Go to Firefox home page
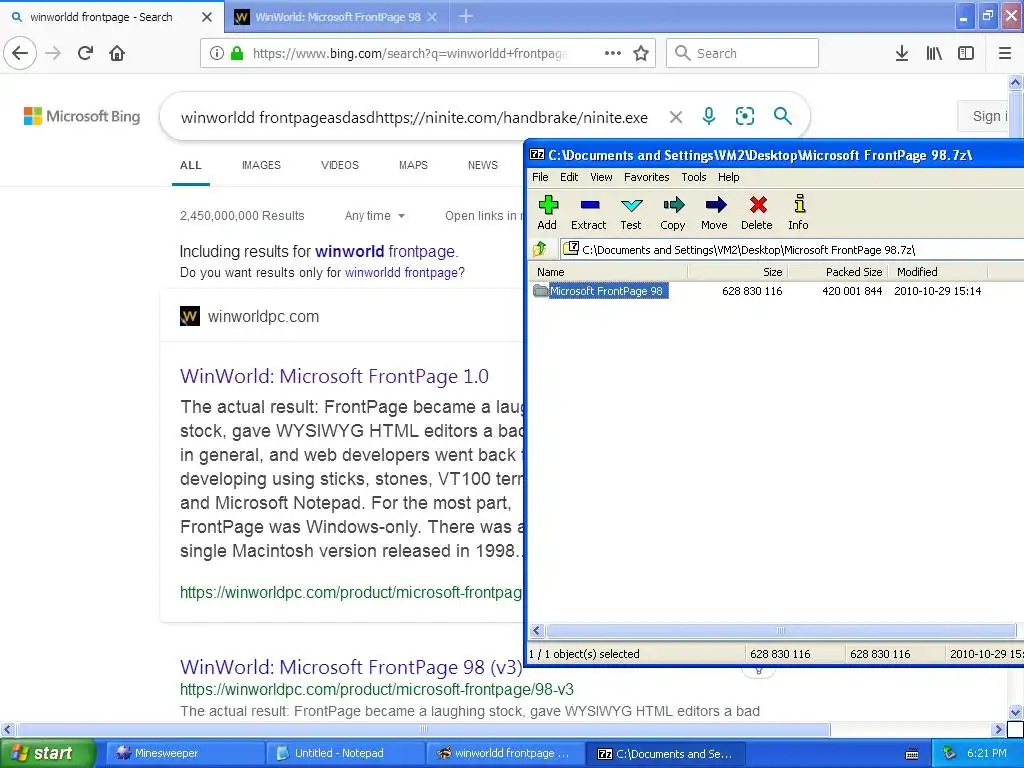 [x=117, y=53]
